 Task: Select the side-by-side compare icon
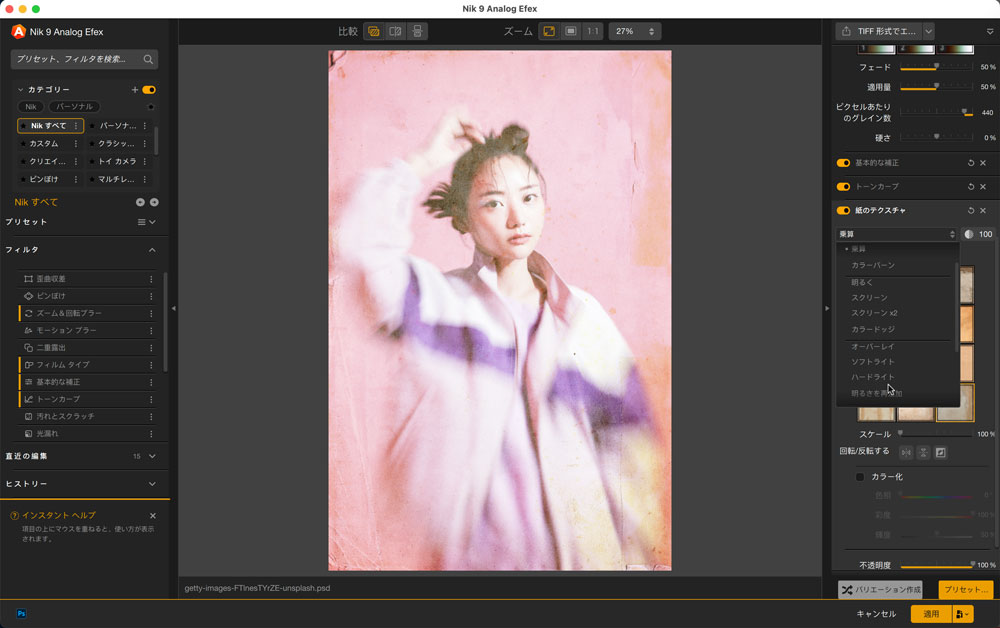pos(417,31)
